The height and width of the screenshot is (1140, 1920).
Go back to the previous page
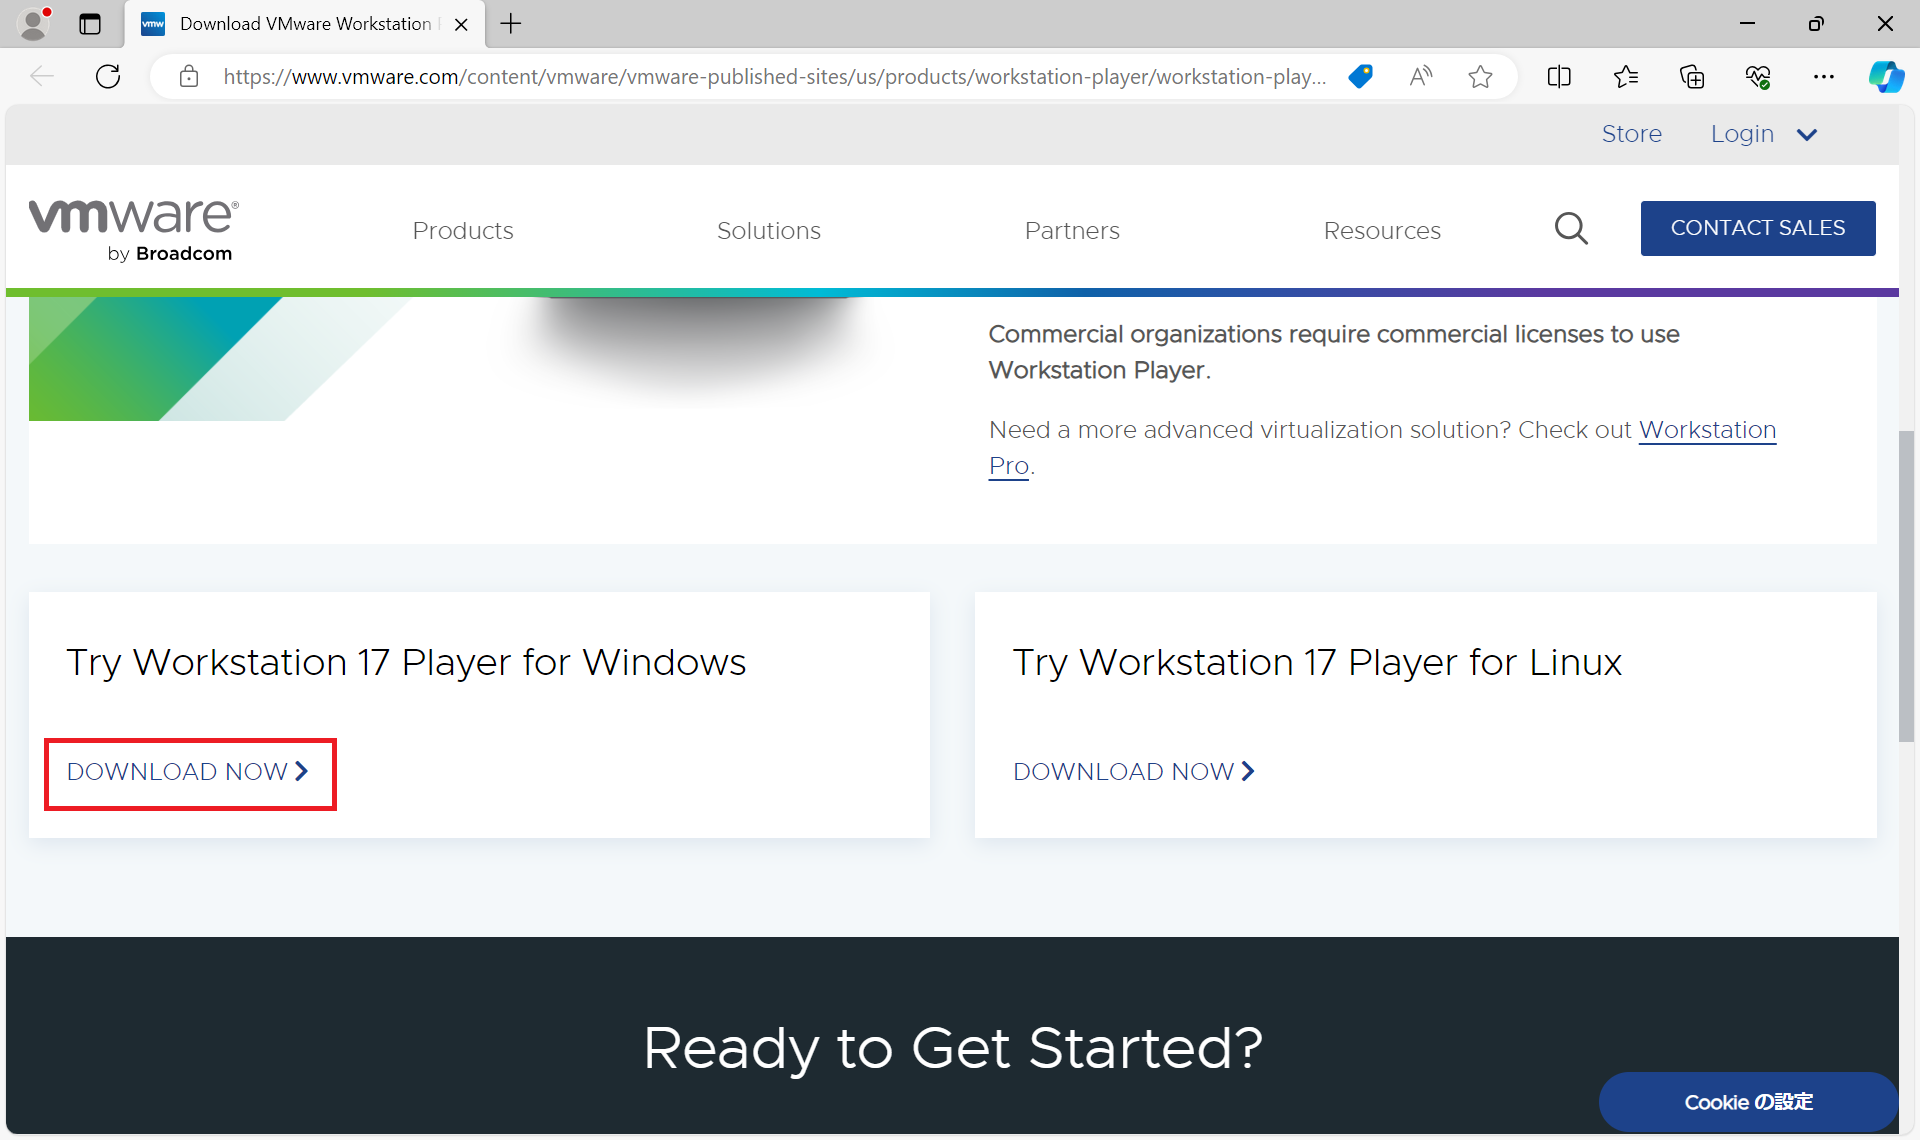click(42, 76)
